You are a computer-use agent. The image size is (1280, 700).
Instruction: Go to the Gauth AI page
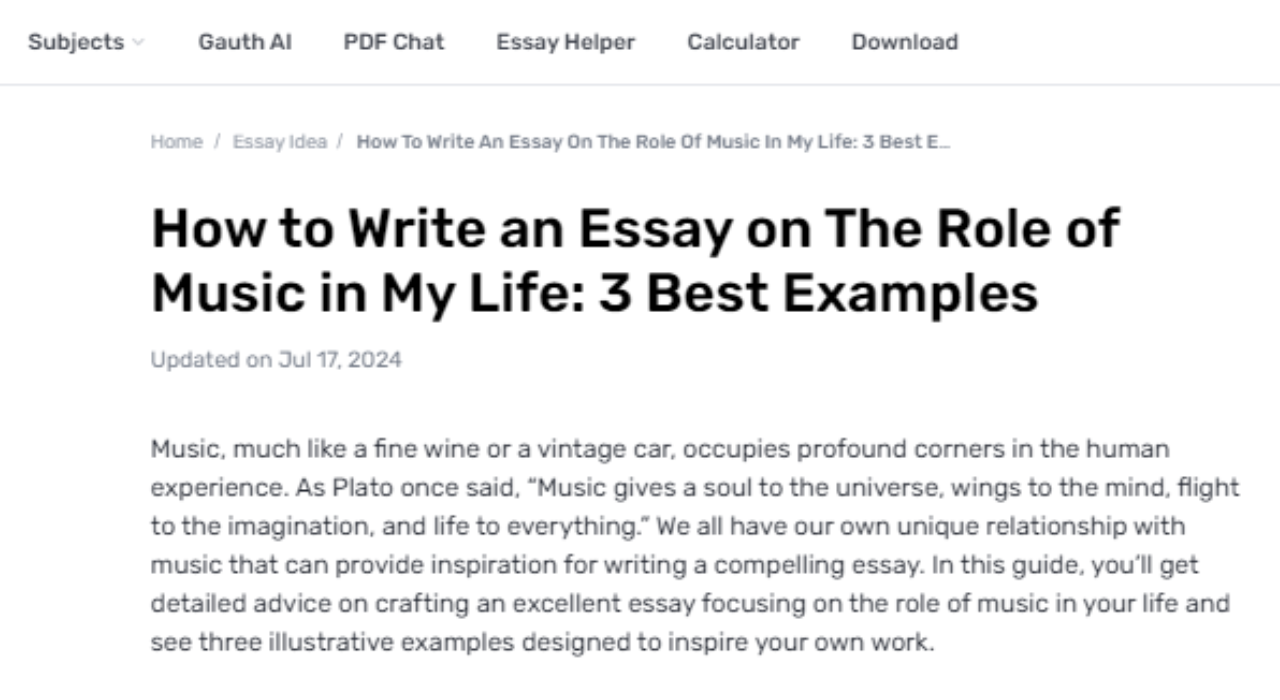245,42
